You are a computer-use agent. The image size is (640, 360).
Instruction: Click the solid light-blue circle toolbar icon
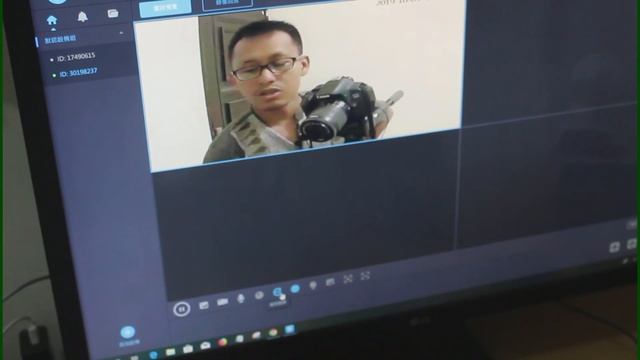(x=295, y=289)
